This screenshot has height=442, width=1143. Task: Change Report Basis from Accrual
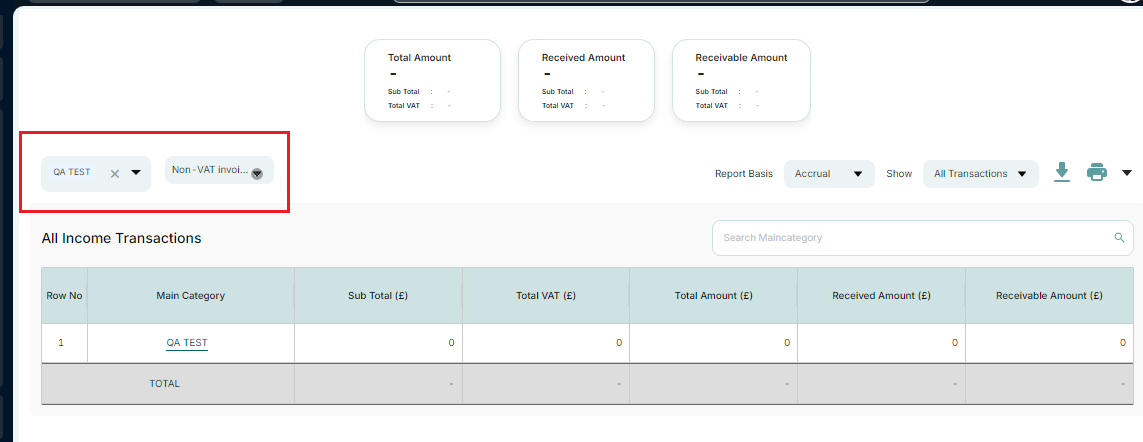pos(829,174)
